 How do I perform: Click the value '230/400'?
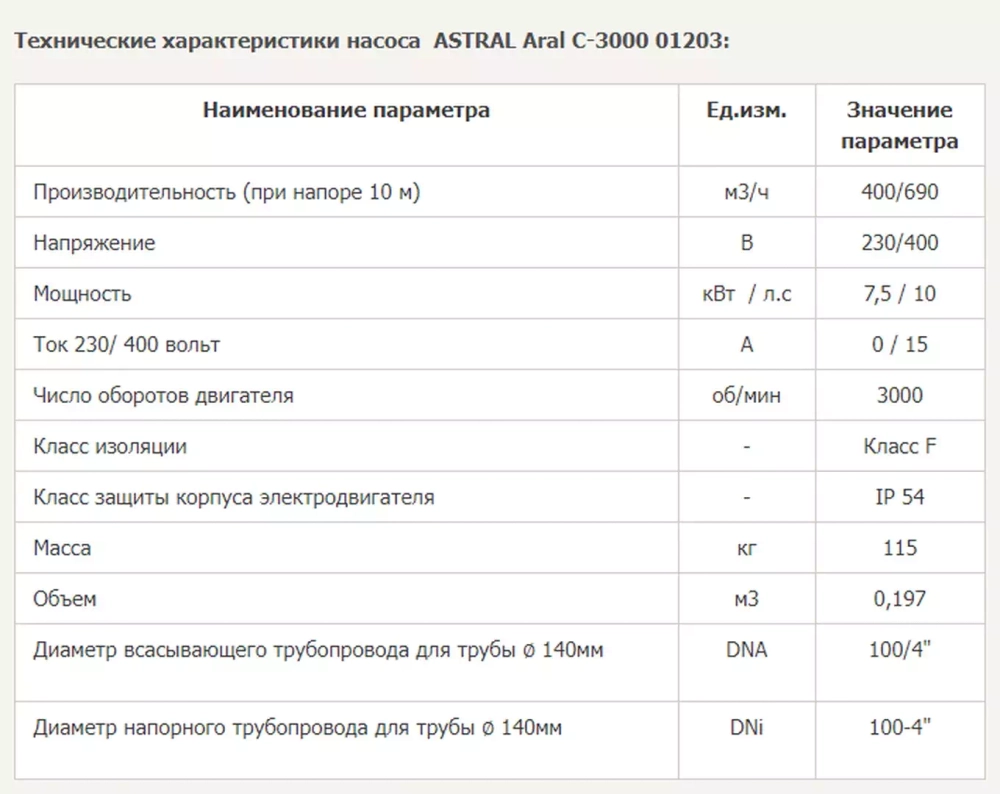(x=899, y=243)
